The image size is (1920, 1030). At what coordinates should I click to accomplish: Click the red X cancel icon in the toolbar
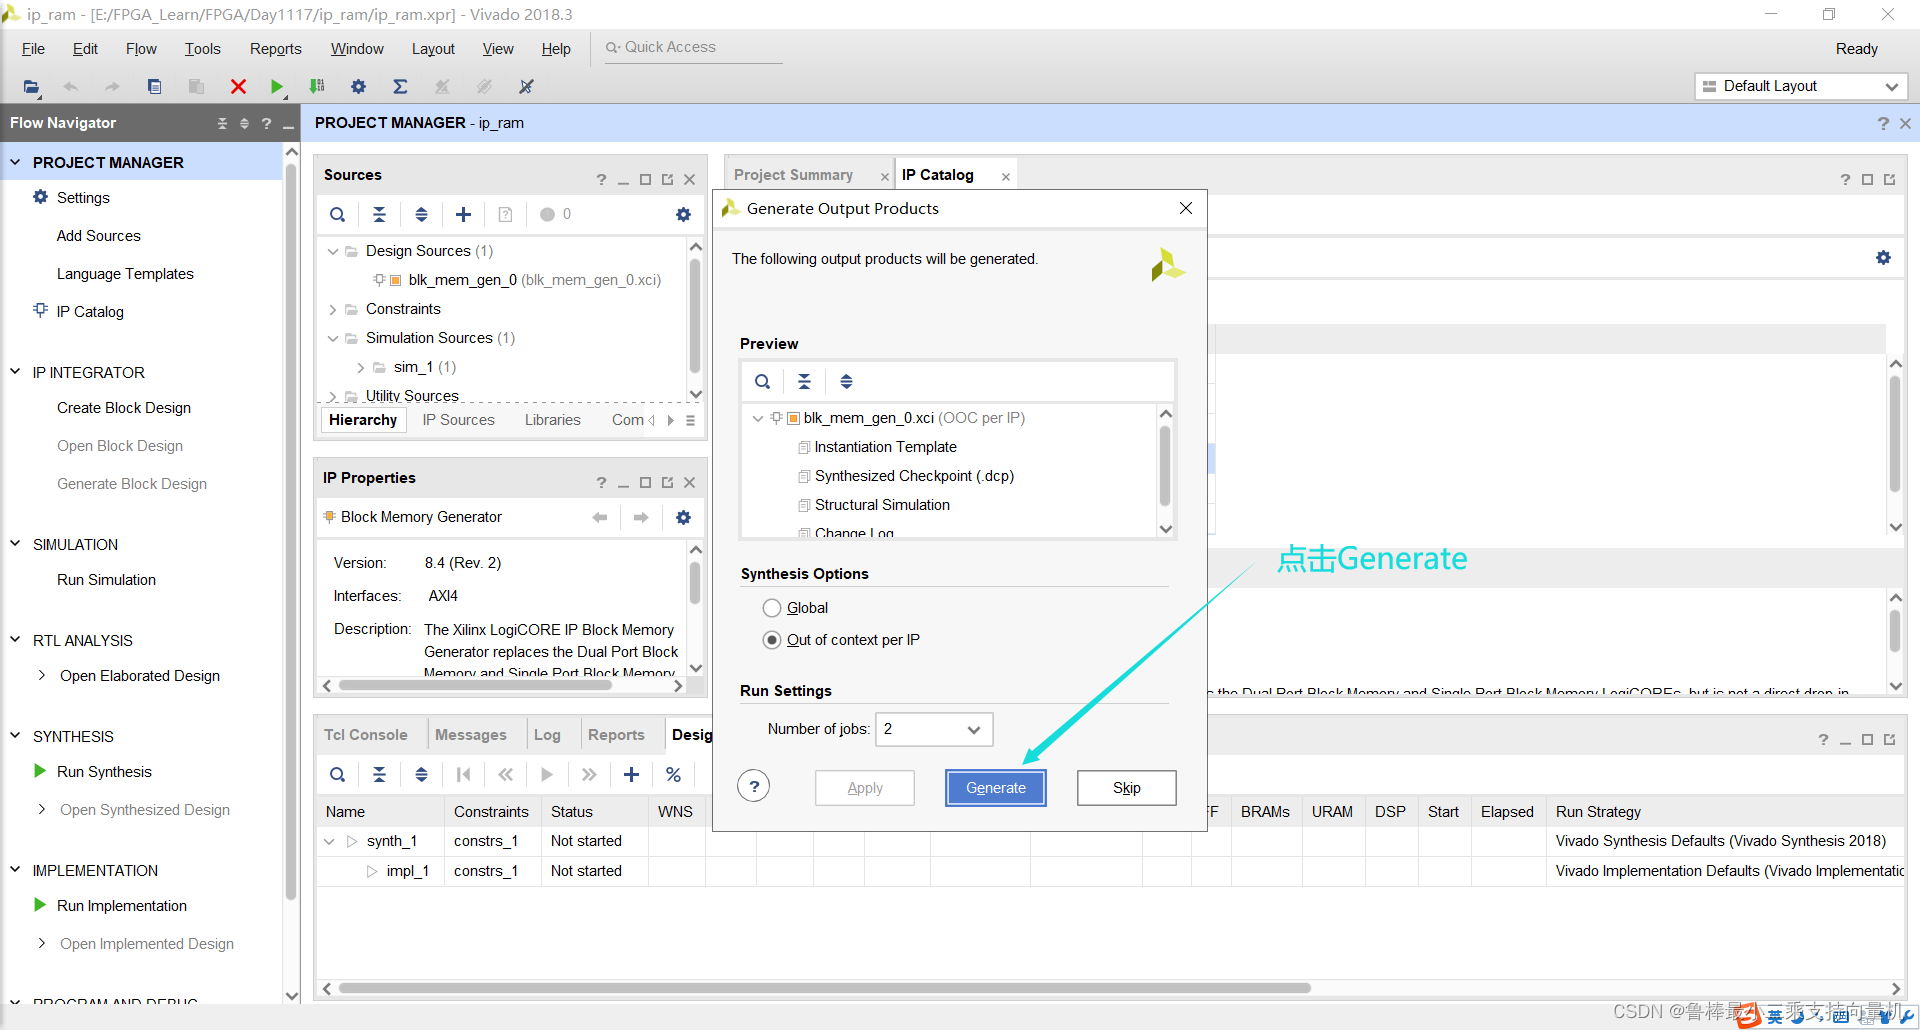point(238,87)
